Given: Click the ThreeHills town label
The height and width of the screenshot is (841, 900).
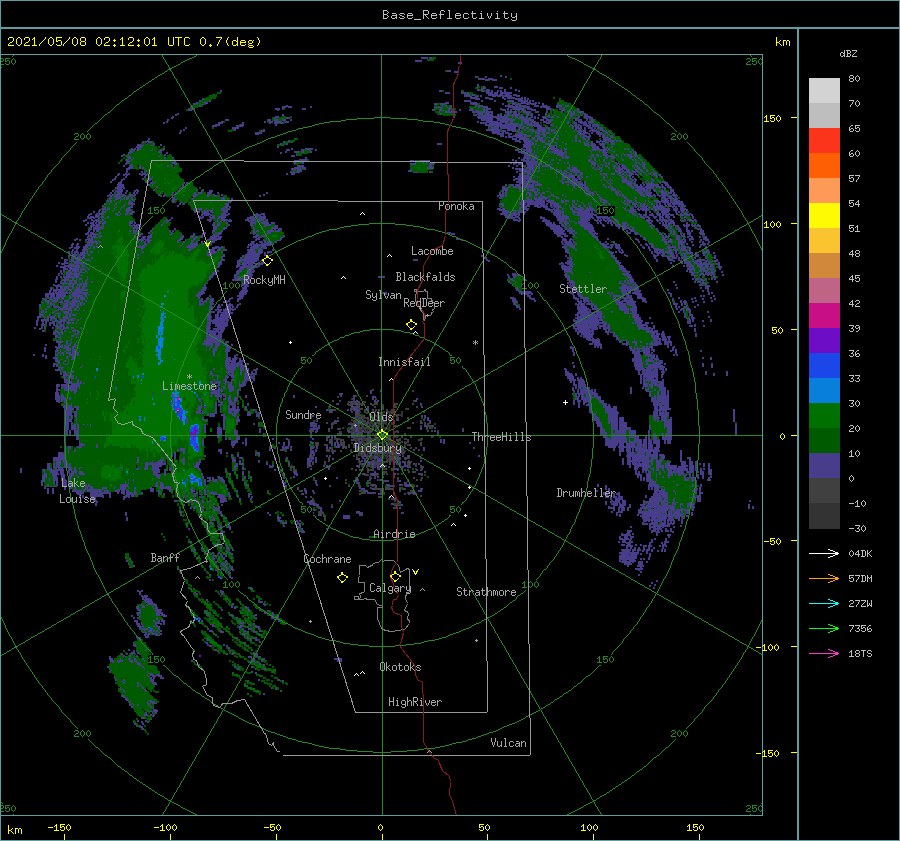Looking at the screenshot, I should click(502, 437).
